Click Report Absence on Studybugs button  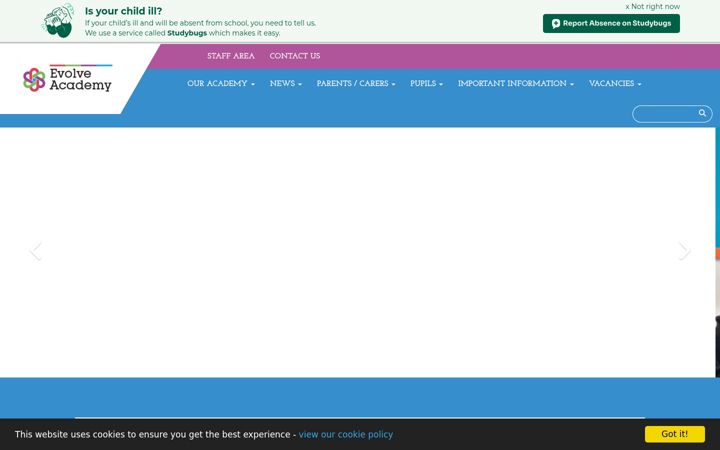(611, 23)
